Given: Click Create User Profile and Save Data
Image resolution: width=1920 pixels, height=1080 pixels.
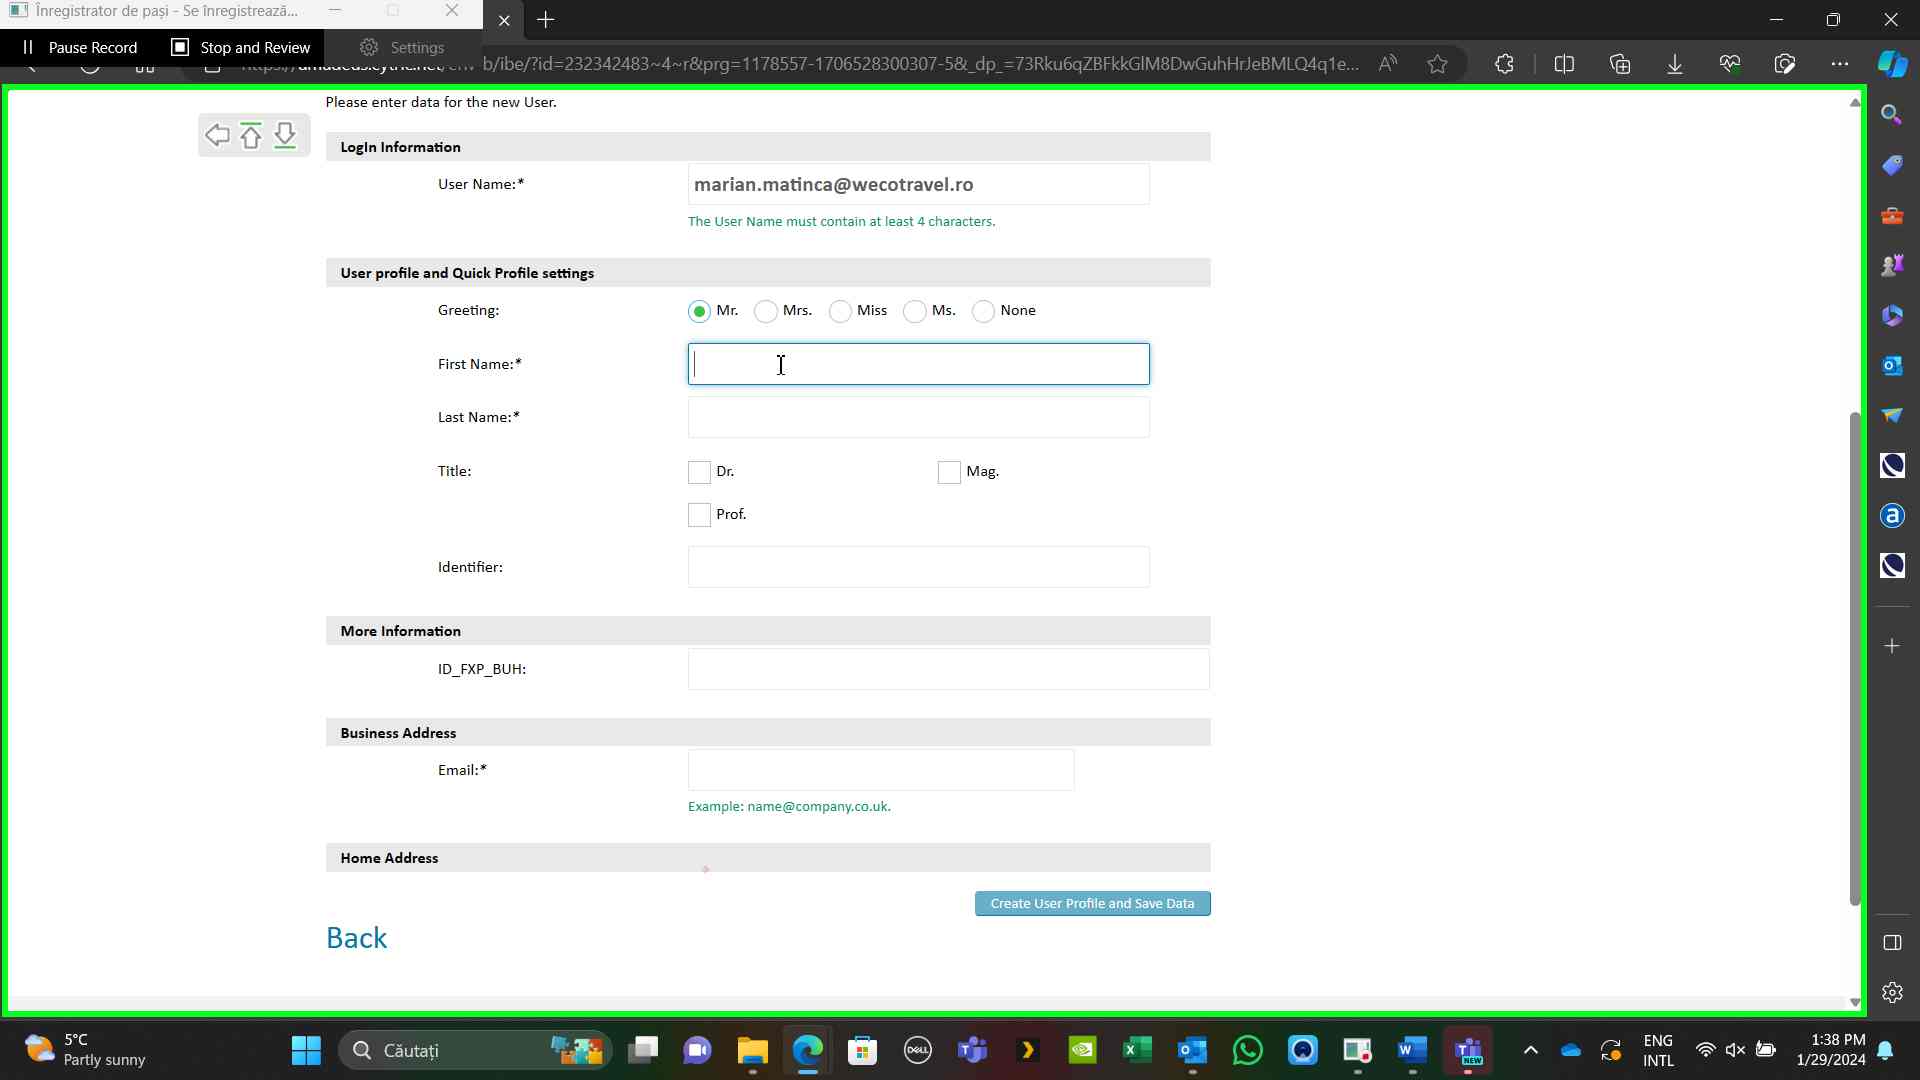Looking at the screenshot, I should 1092,903.
